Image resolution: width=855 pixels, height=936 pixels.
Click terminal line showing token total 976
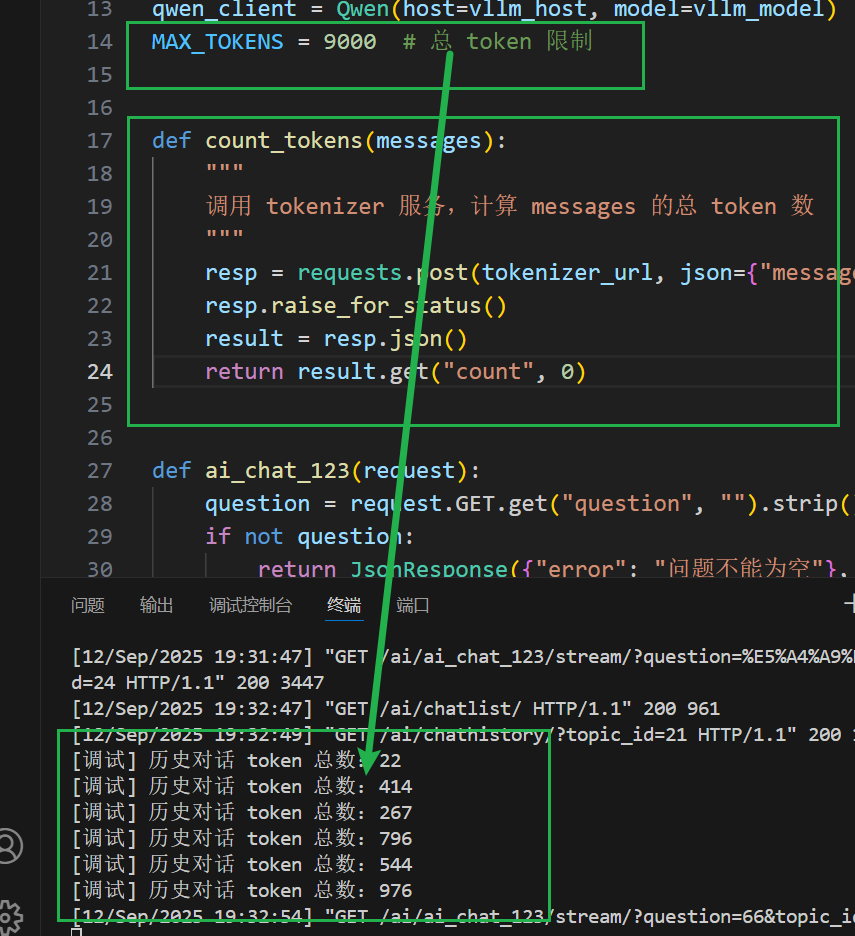tap(242, 890)
